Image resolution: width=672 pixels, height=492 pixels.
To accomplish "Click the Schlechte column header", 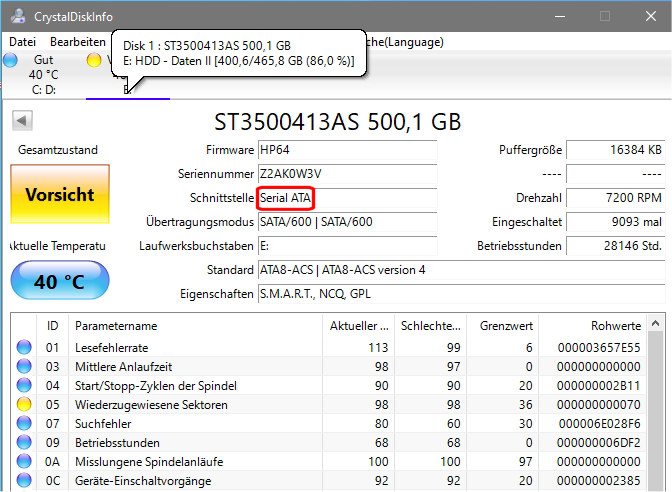I will point(430,326).
